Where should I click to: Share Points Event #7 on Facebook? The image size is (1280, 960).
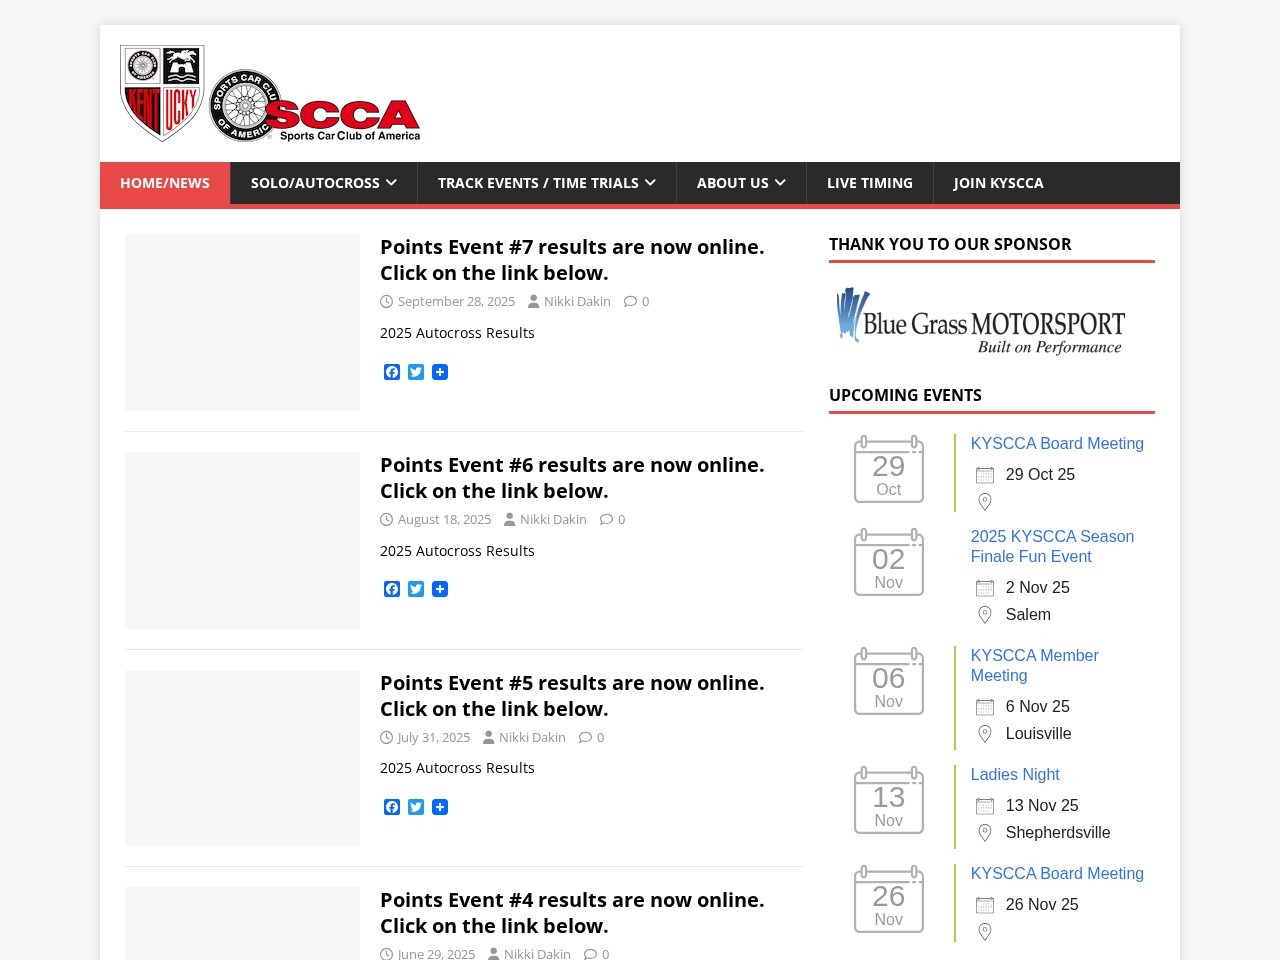[x=392, y=372]
